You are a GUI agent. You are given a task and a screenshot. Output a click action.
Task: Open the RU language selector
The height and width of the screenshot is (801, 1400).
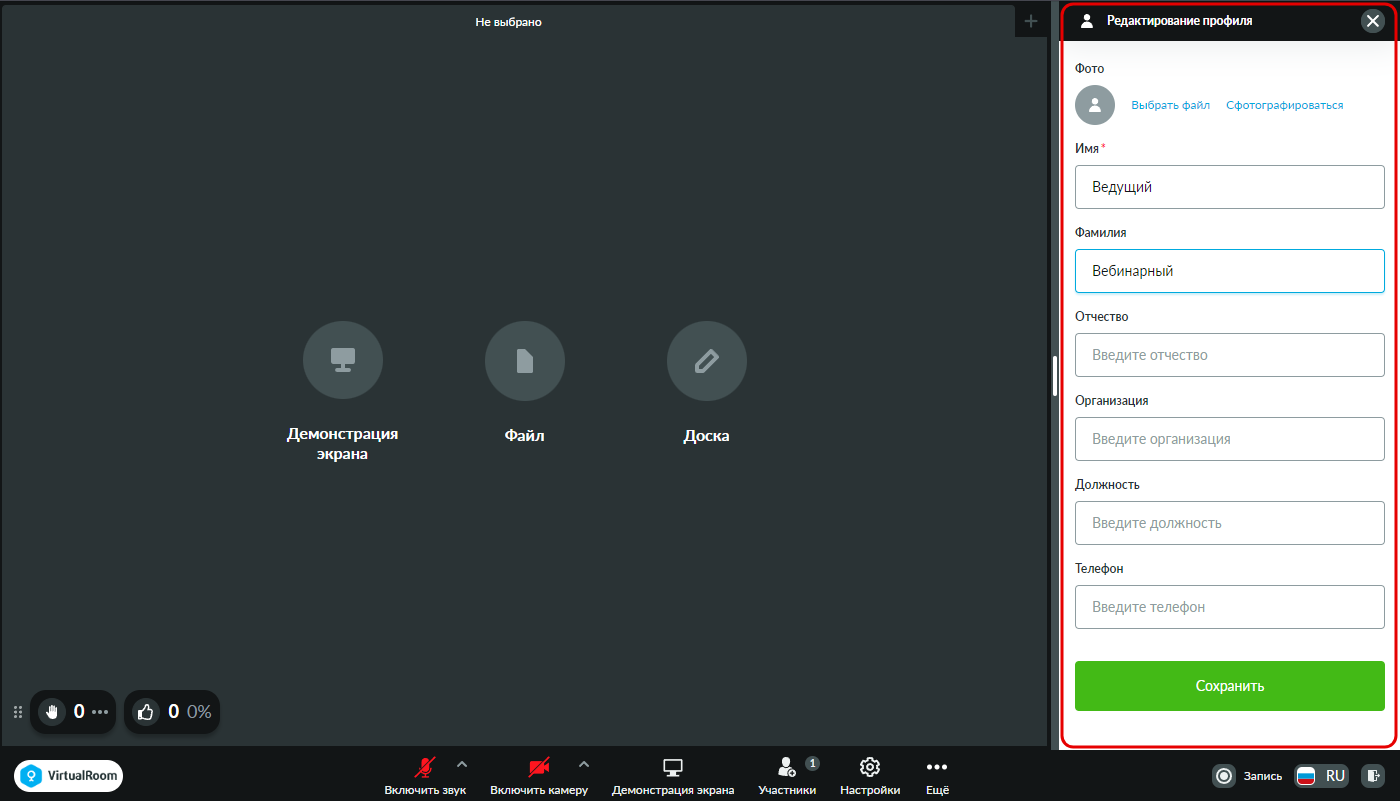(1321, 775)
